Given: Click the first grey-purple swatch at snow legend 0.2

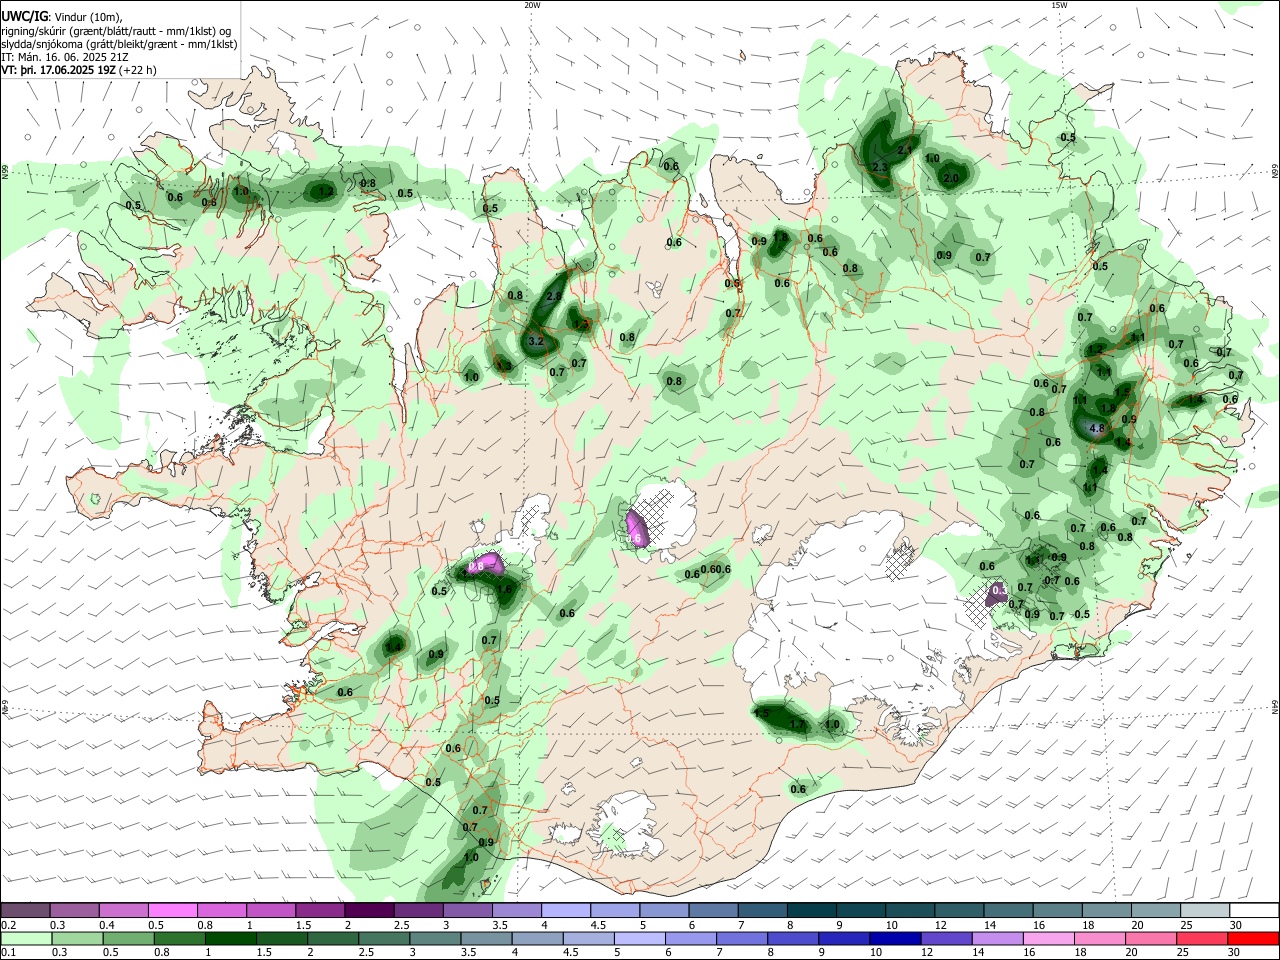Looking at the screenshot, I should click(25, 910).
